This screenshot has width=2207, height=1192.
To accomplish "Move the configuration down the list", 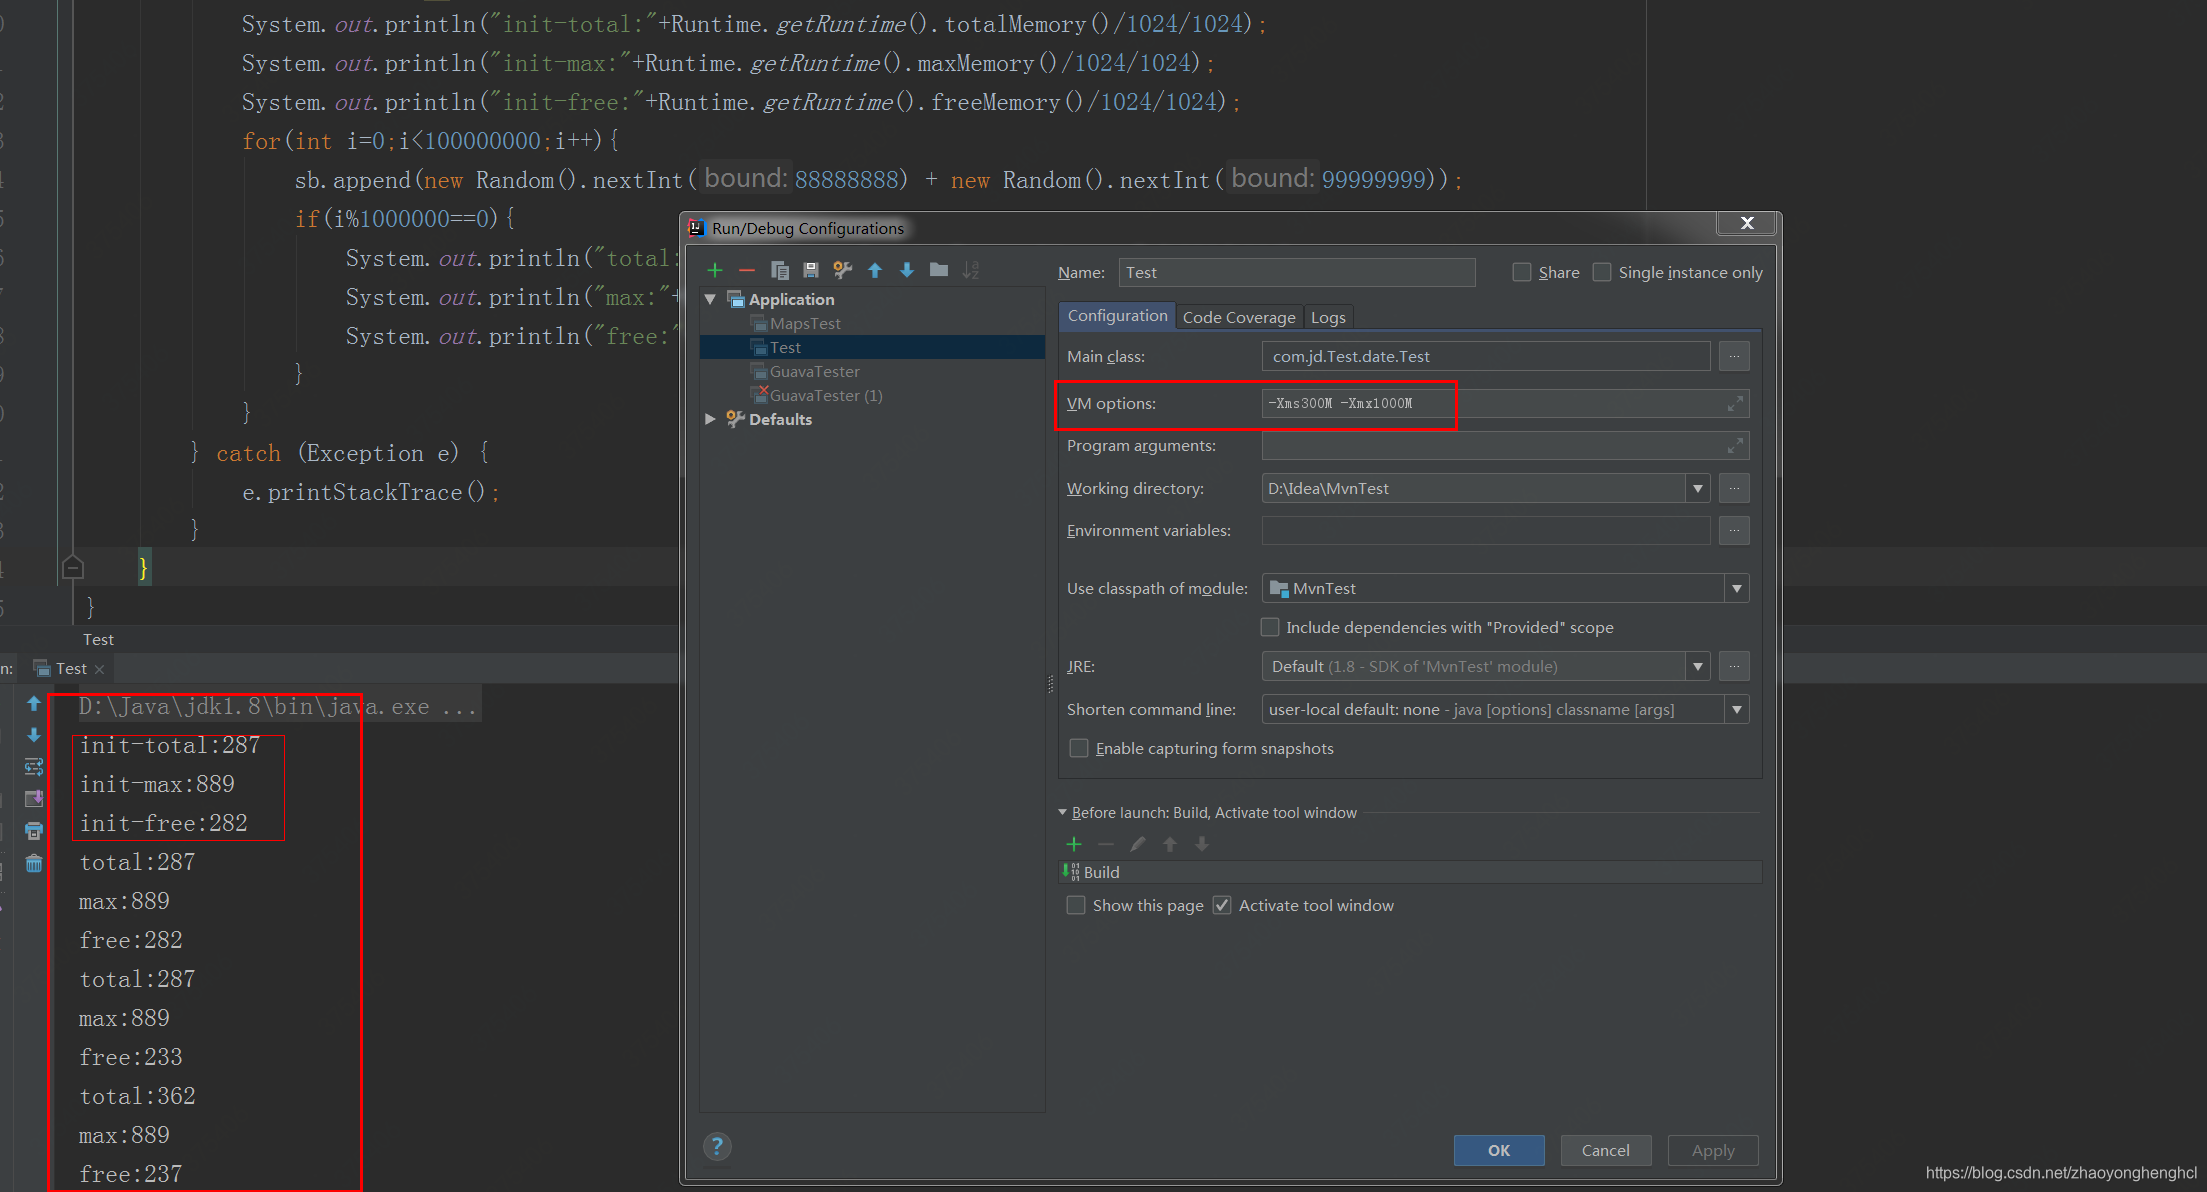I will pyautogui.click(x=906, y=270).
